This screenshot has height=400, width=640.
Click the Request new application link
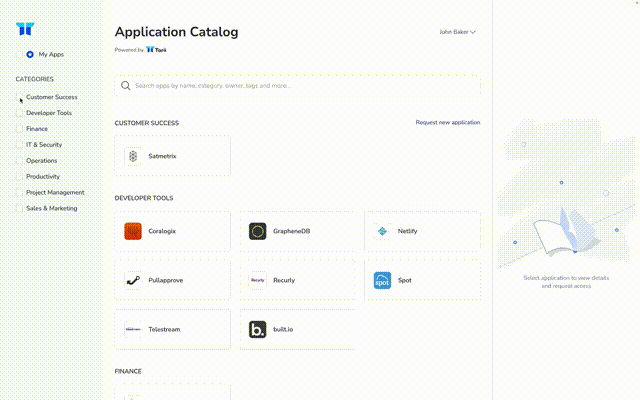point(448,122)
